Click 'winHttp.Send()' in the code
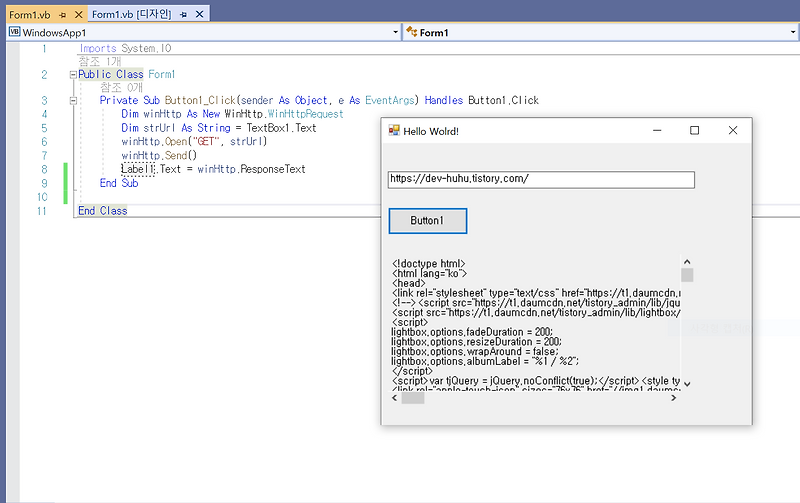The image size is (800, 503). 159,155
